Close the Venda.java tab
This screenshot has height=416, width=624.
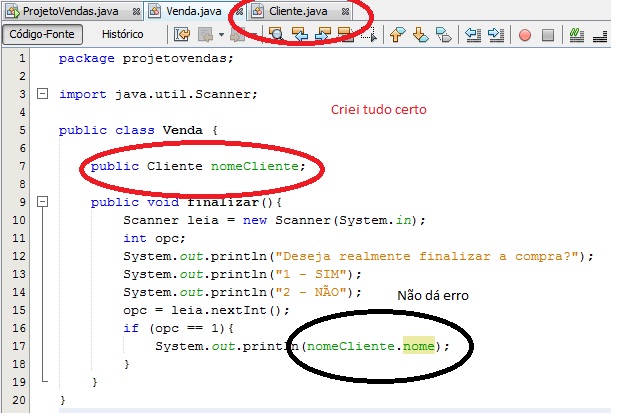coord(239,12)
